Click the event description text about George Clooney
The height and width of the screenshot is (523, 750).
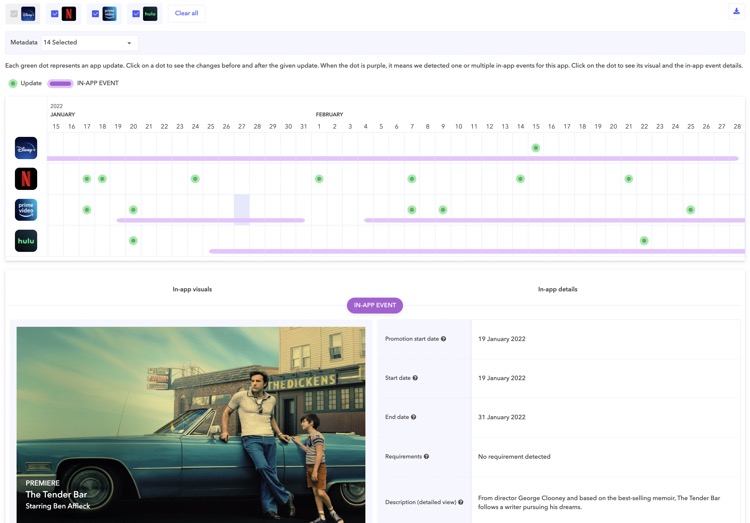(599, 502)
